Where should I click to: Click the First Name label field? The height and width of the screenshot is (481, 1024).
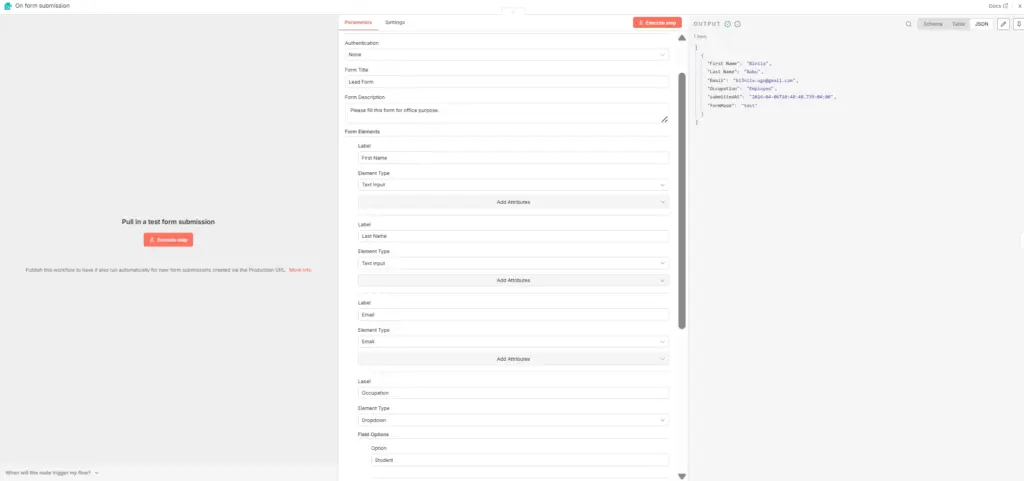point(513,158)
